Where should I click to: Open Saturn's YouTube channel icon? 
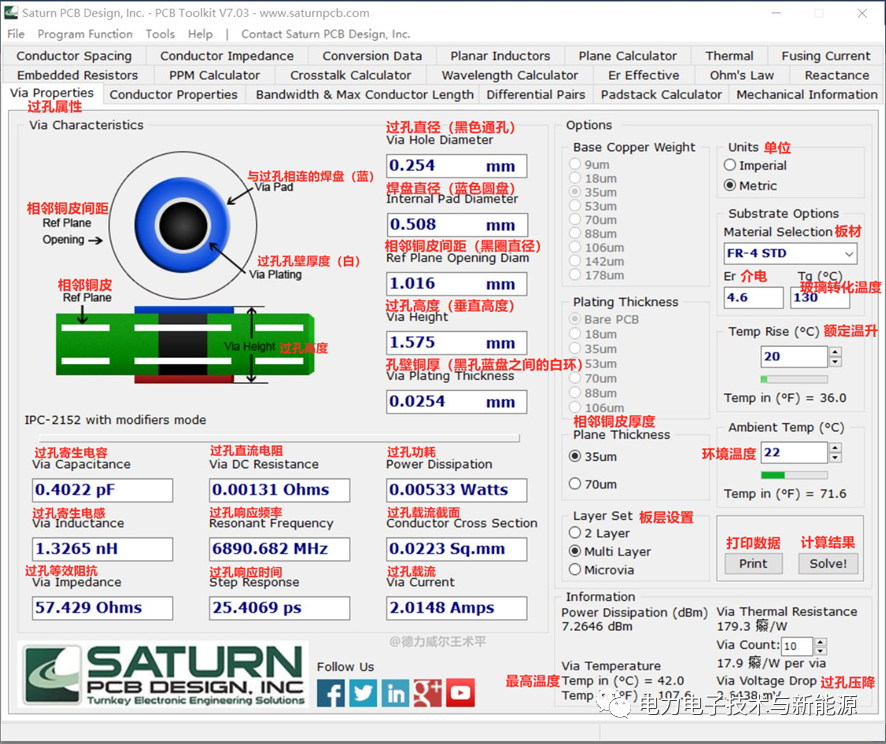click(461, 693)
